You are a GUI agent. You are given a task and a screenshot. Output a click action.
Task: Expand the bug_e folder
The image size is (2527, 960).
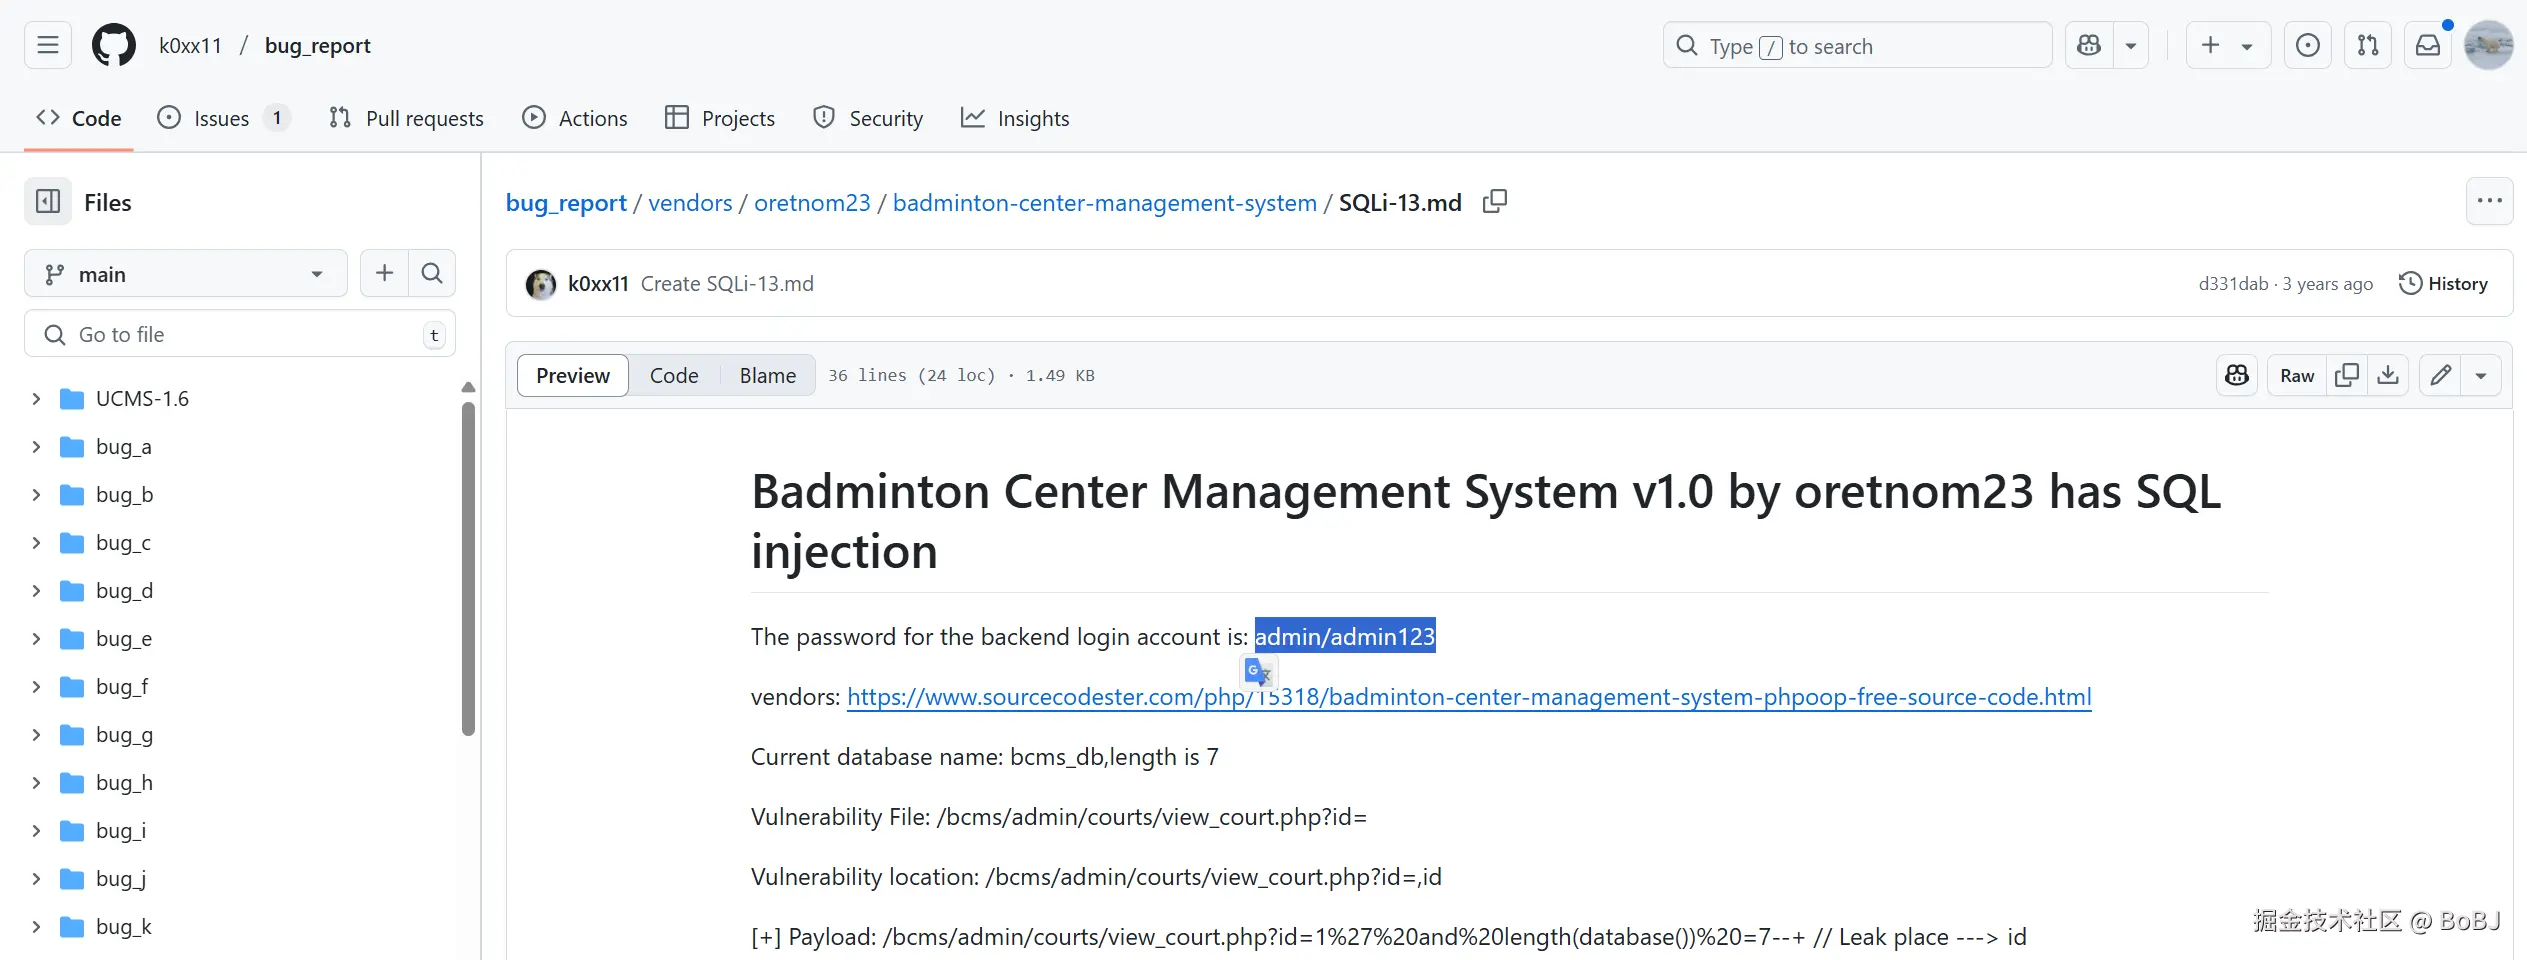click(36, 639)
